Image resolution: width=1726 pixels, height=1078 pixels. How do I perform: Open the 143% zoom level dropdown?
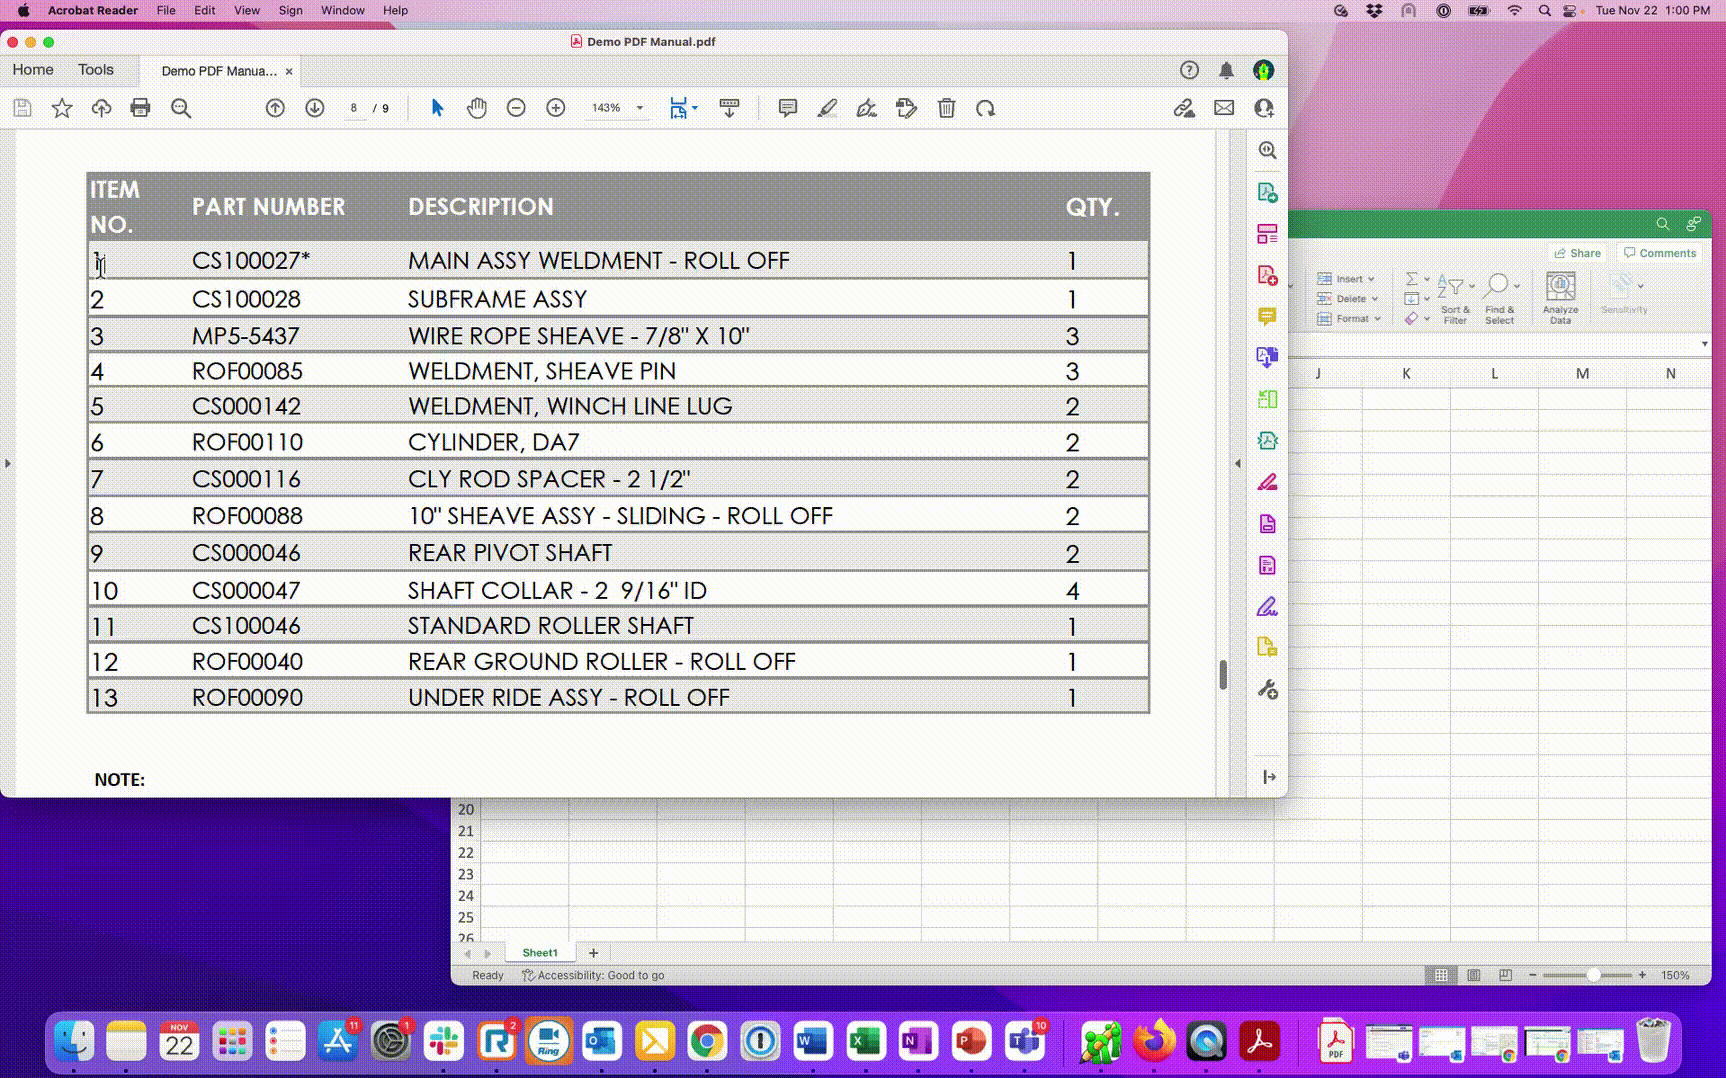pyautogui.click(x=640, y=108)
